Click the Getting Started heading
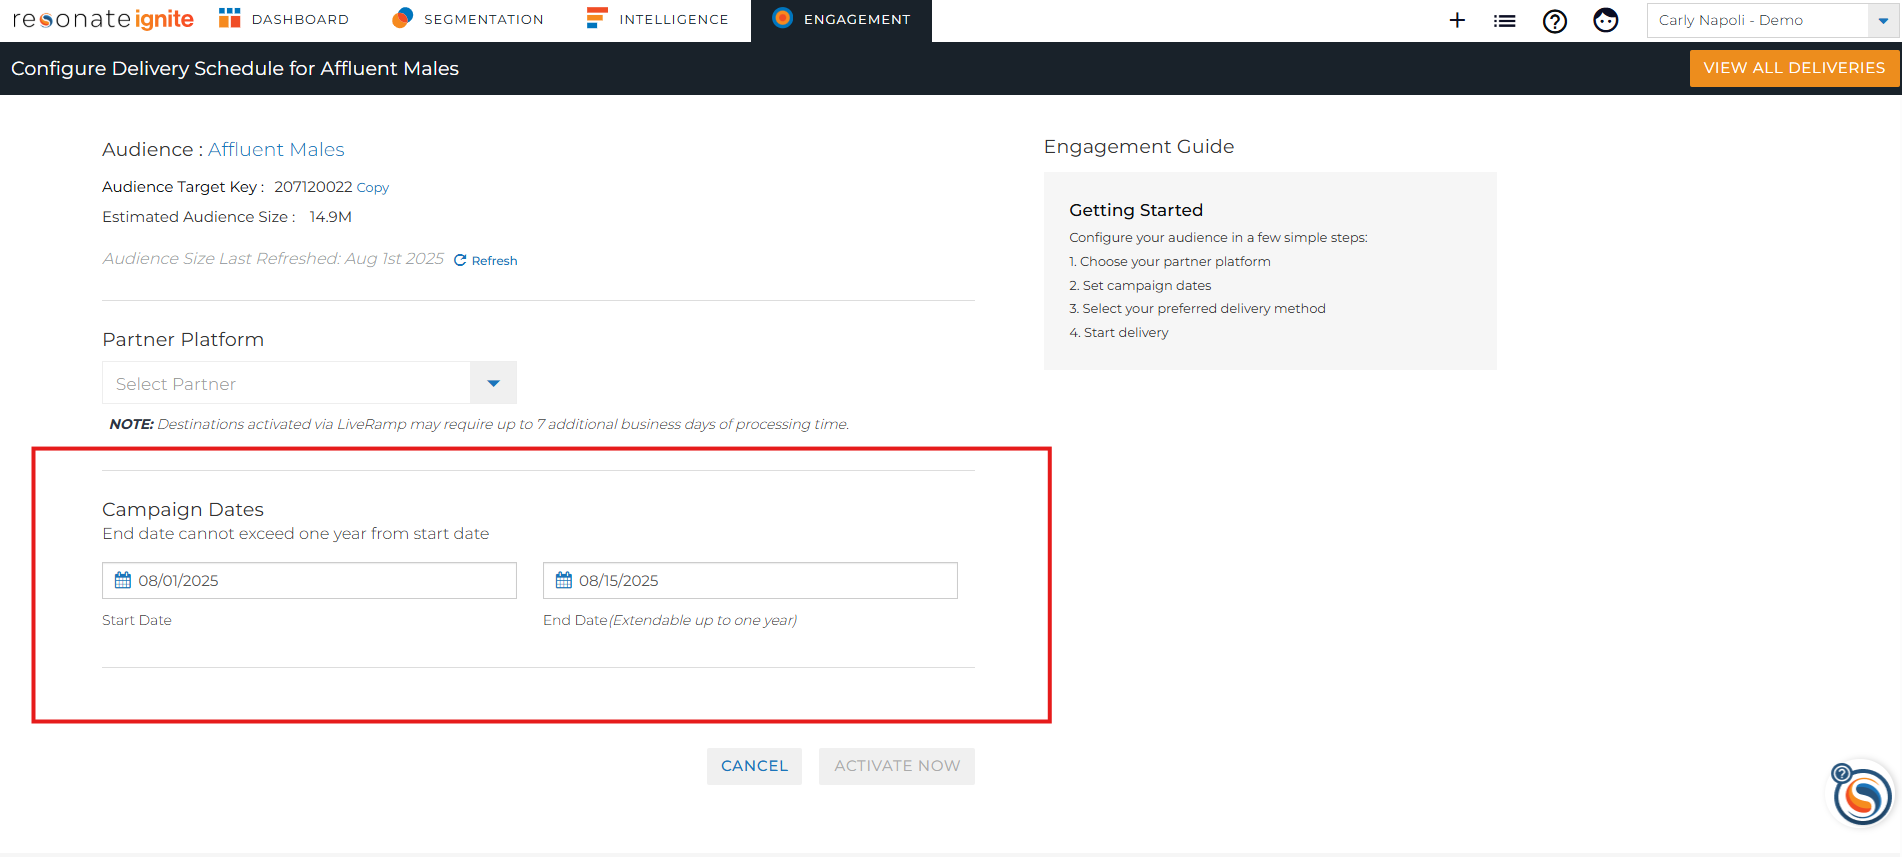The height and width of the screenshot is (857, 1902). (x=1136, y=210)
